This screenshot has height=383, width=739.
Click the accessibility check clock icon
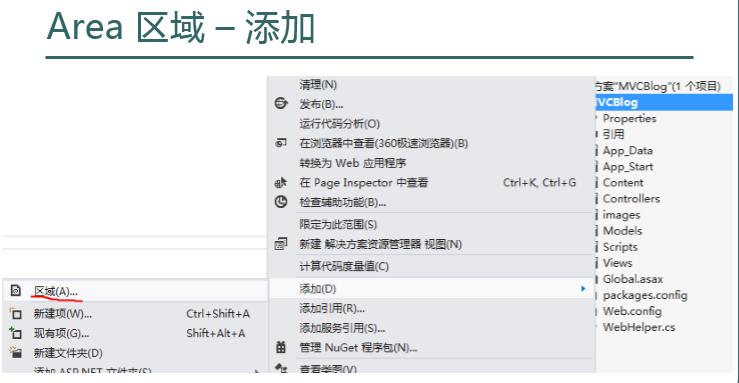(x=281, y=202)
